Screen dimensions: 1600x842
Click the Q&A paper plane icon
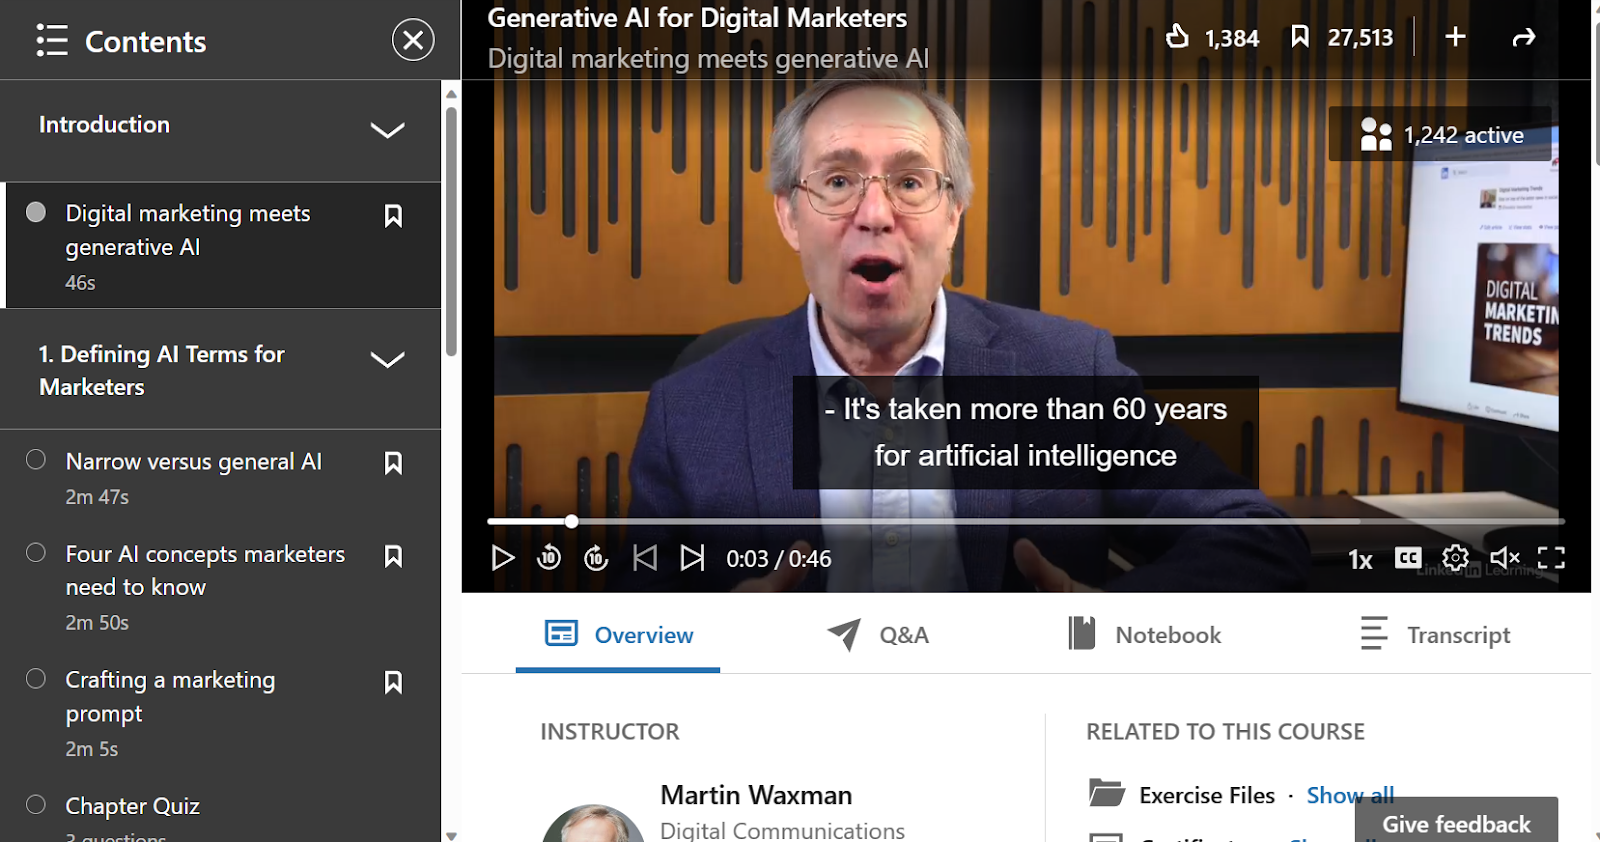[844, 634]
